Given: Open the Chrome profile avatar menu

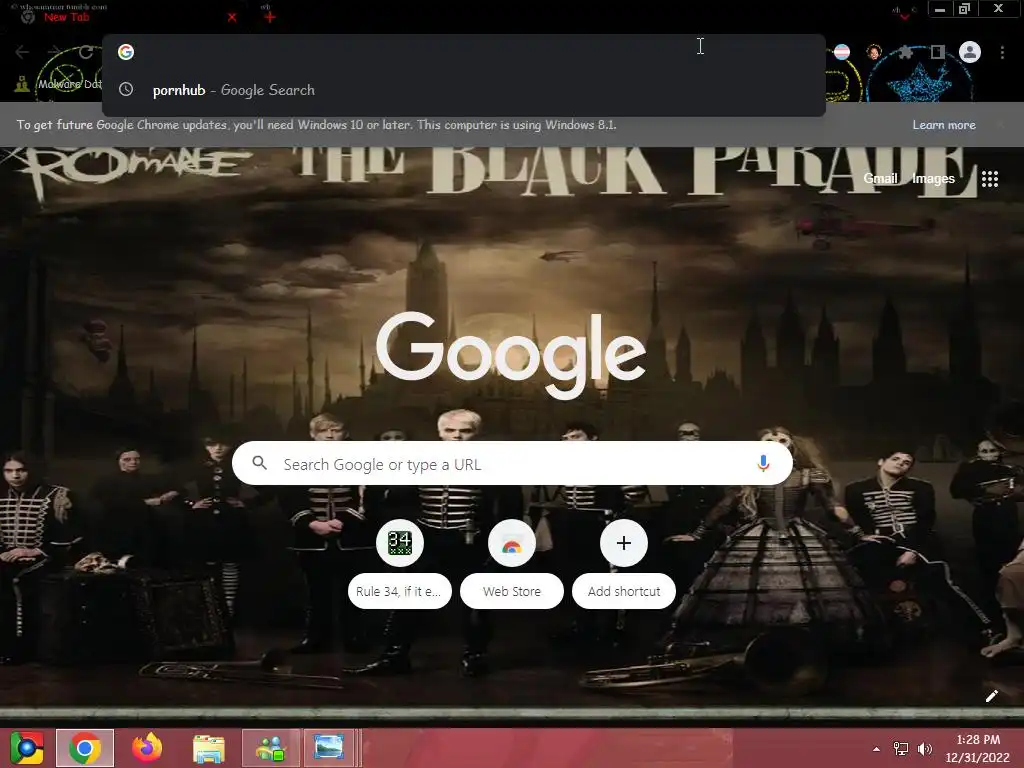Looking at the screenshot, I should click(x=970, y=52).
